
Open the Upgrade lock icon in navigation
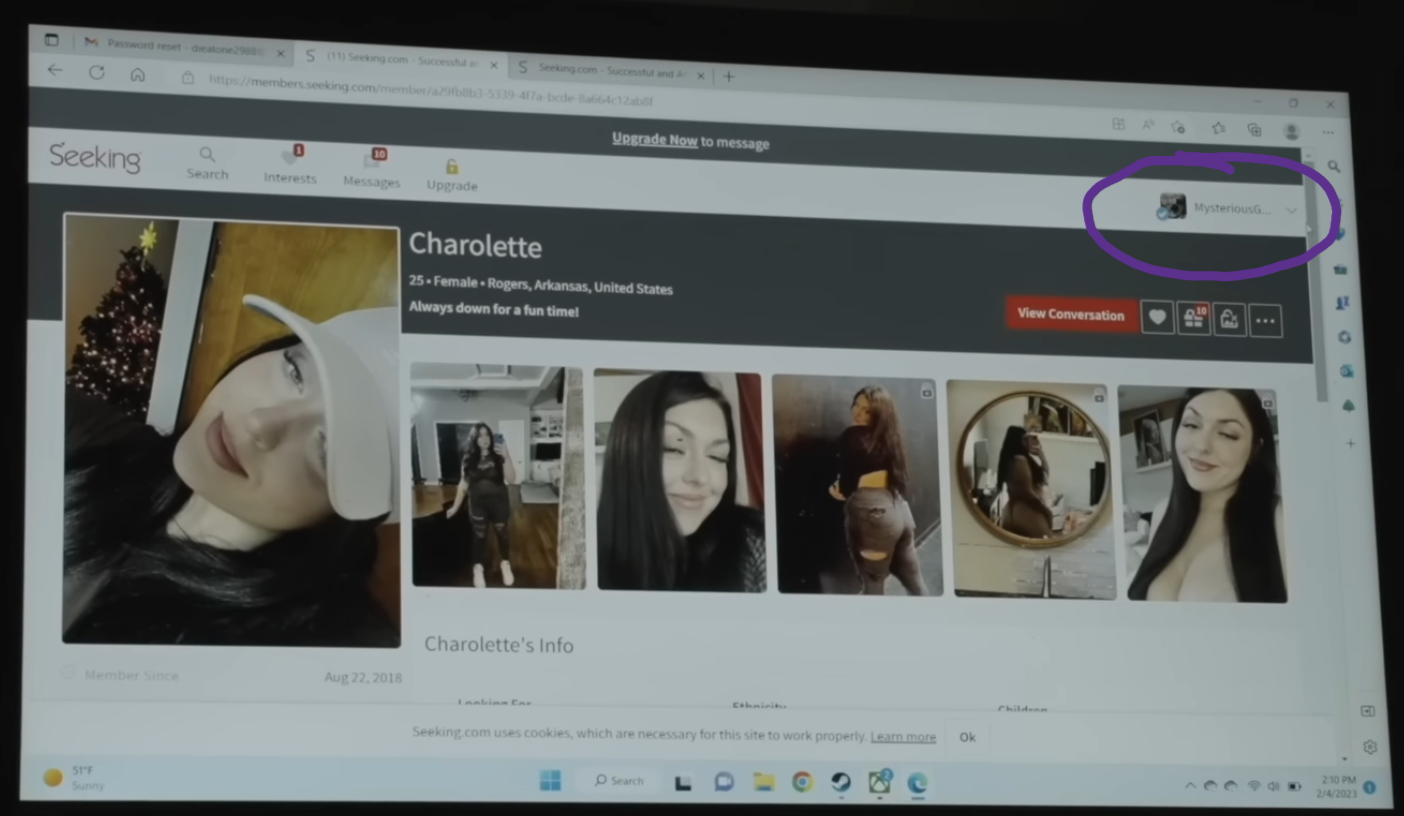pos(452,175)
